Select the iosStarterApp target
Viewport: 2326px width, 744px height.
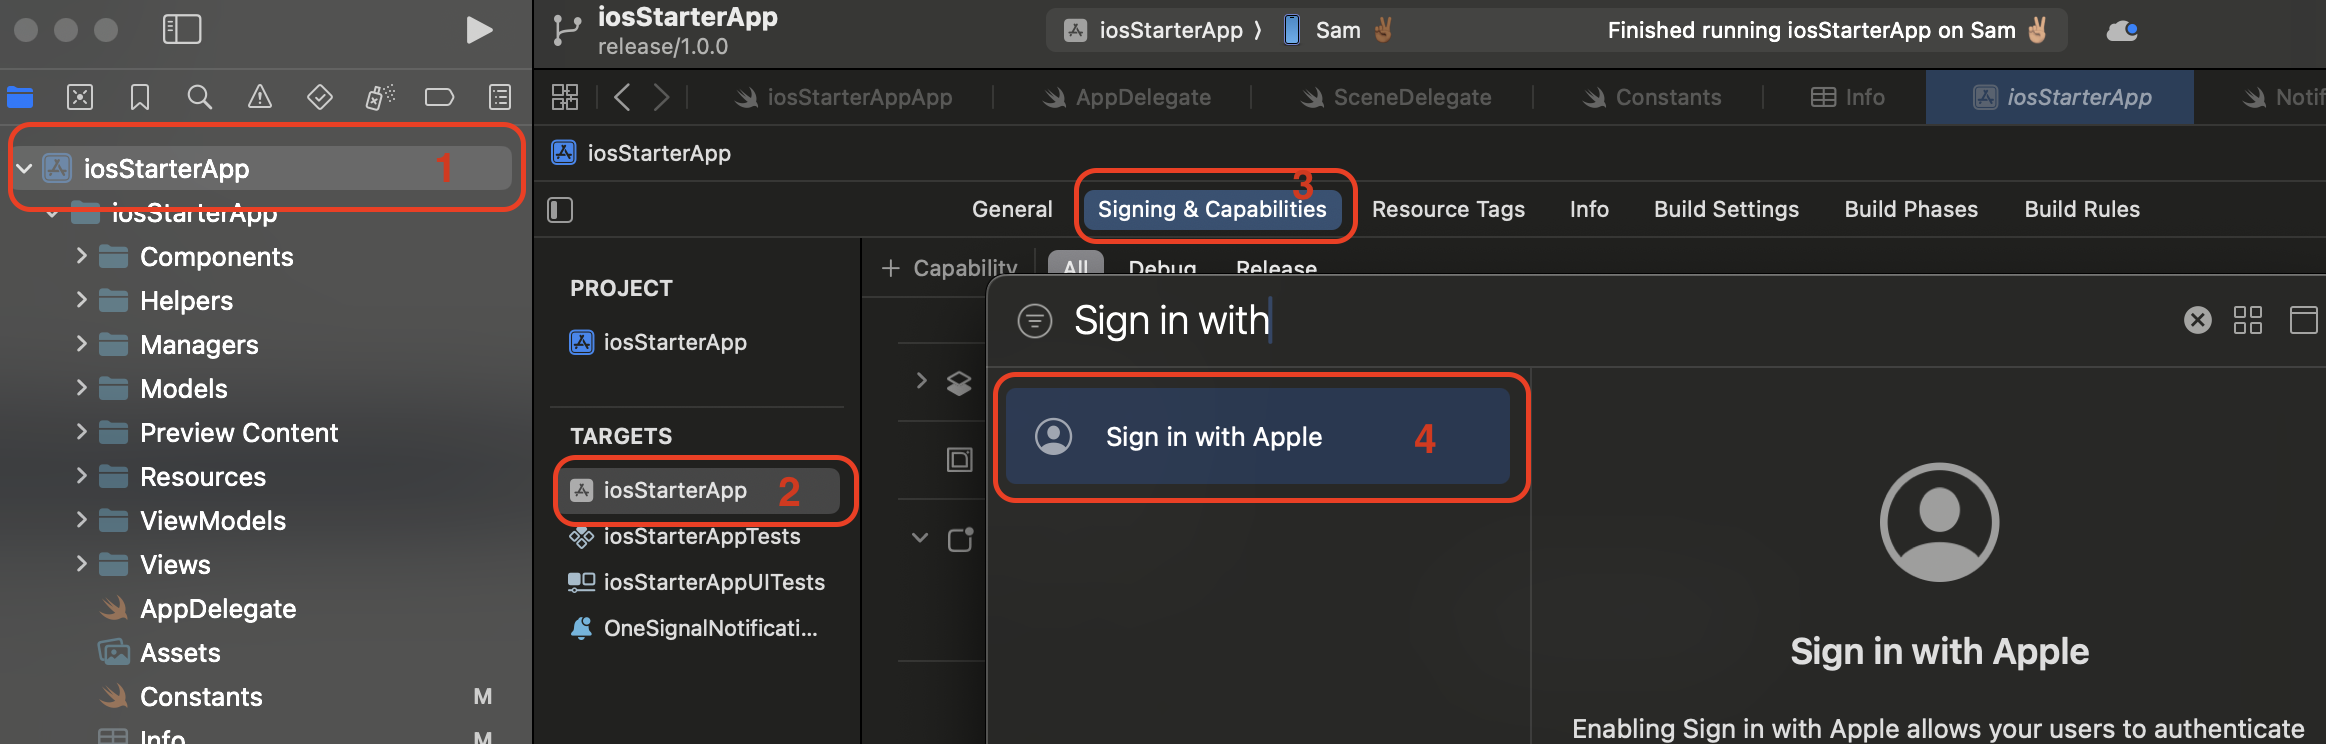699,490
